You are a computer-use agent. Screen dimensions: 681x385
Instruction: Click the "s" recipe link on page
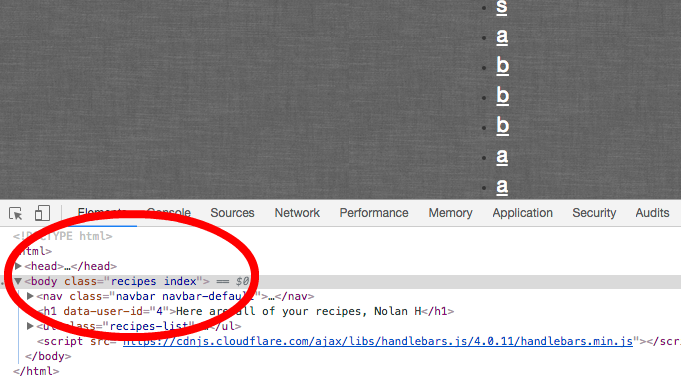coord(502,8)
